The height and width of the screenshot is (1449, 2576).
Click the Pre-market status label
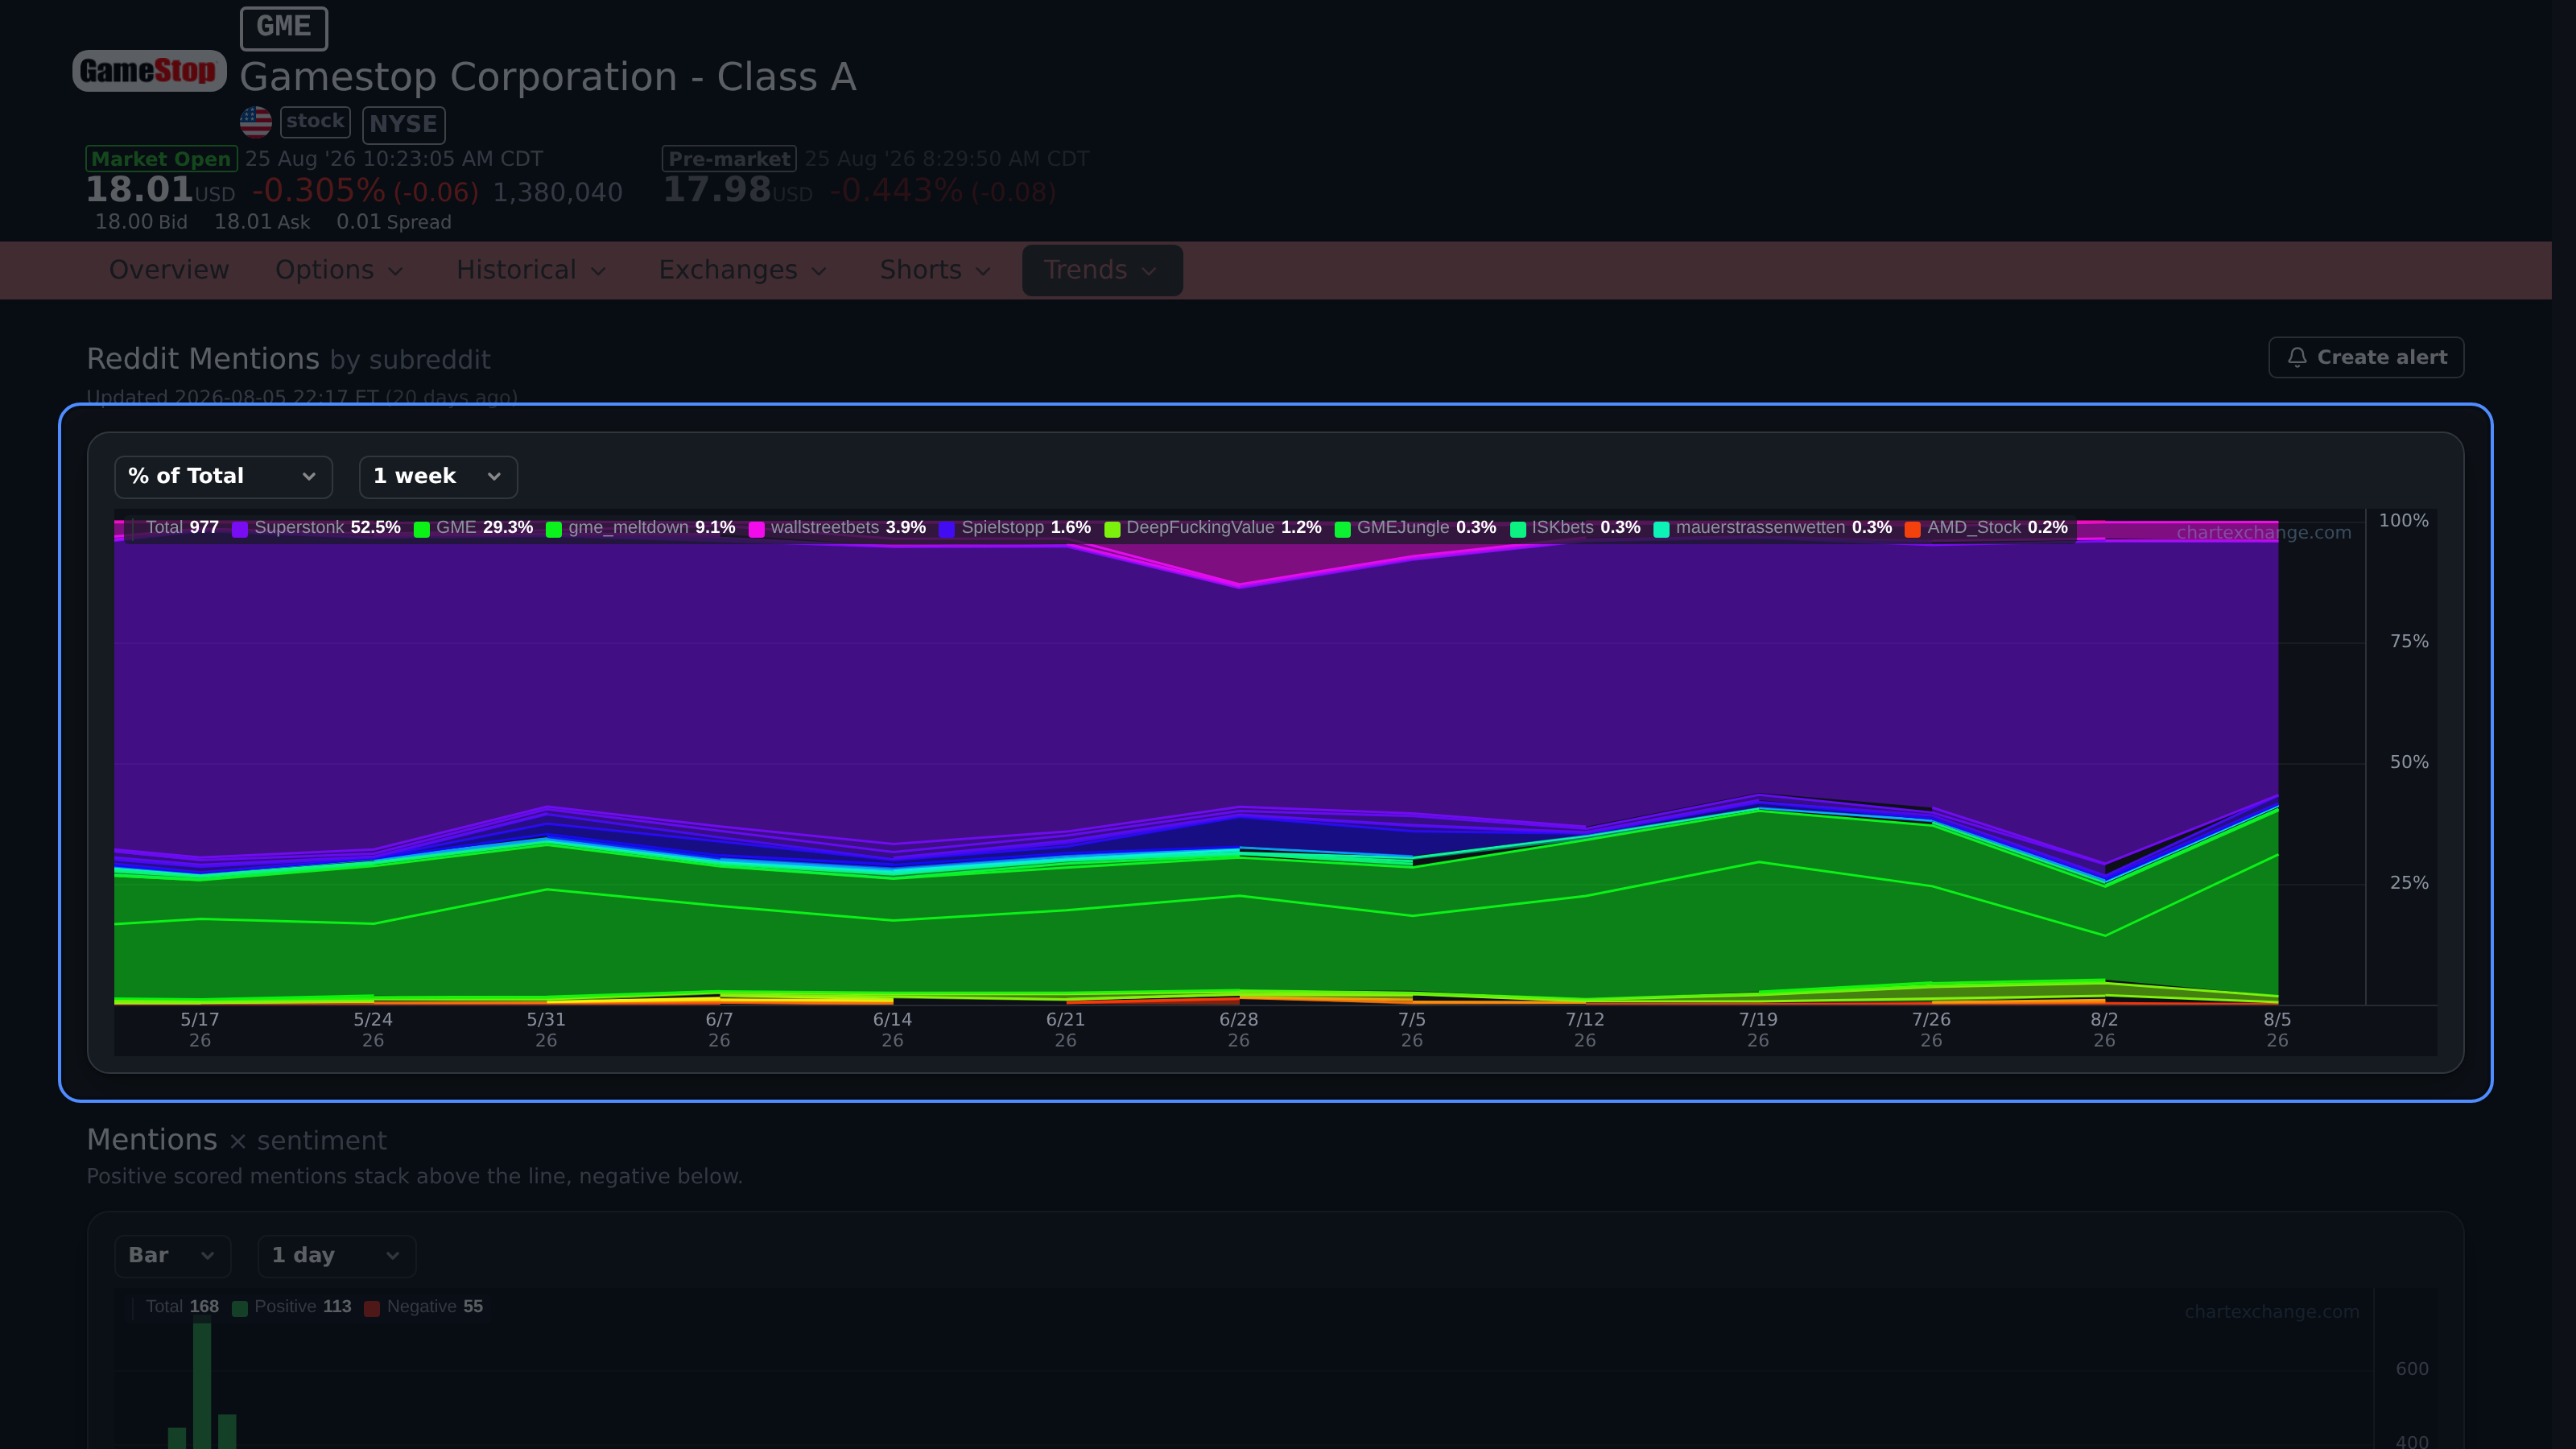click(x=729, y=159)
